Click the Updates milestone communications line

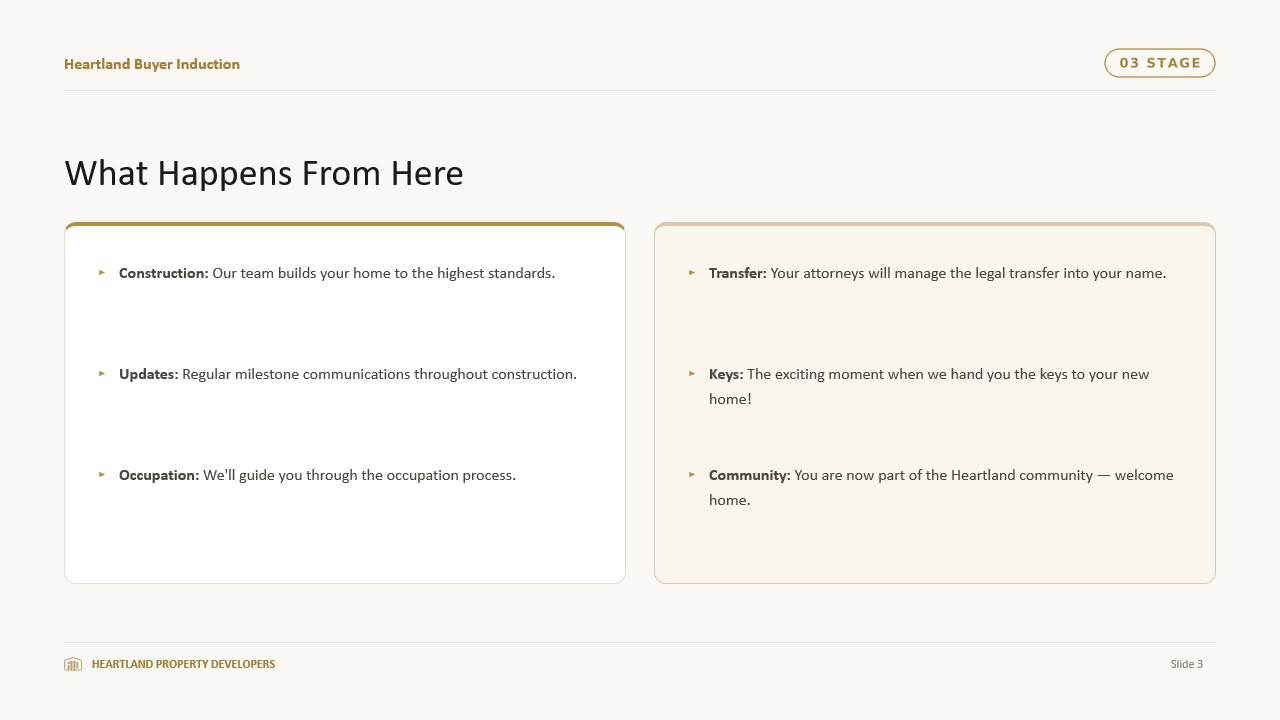click(x=348, y=374)
